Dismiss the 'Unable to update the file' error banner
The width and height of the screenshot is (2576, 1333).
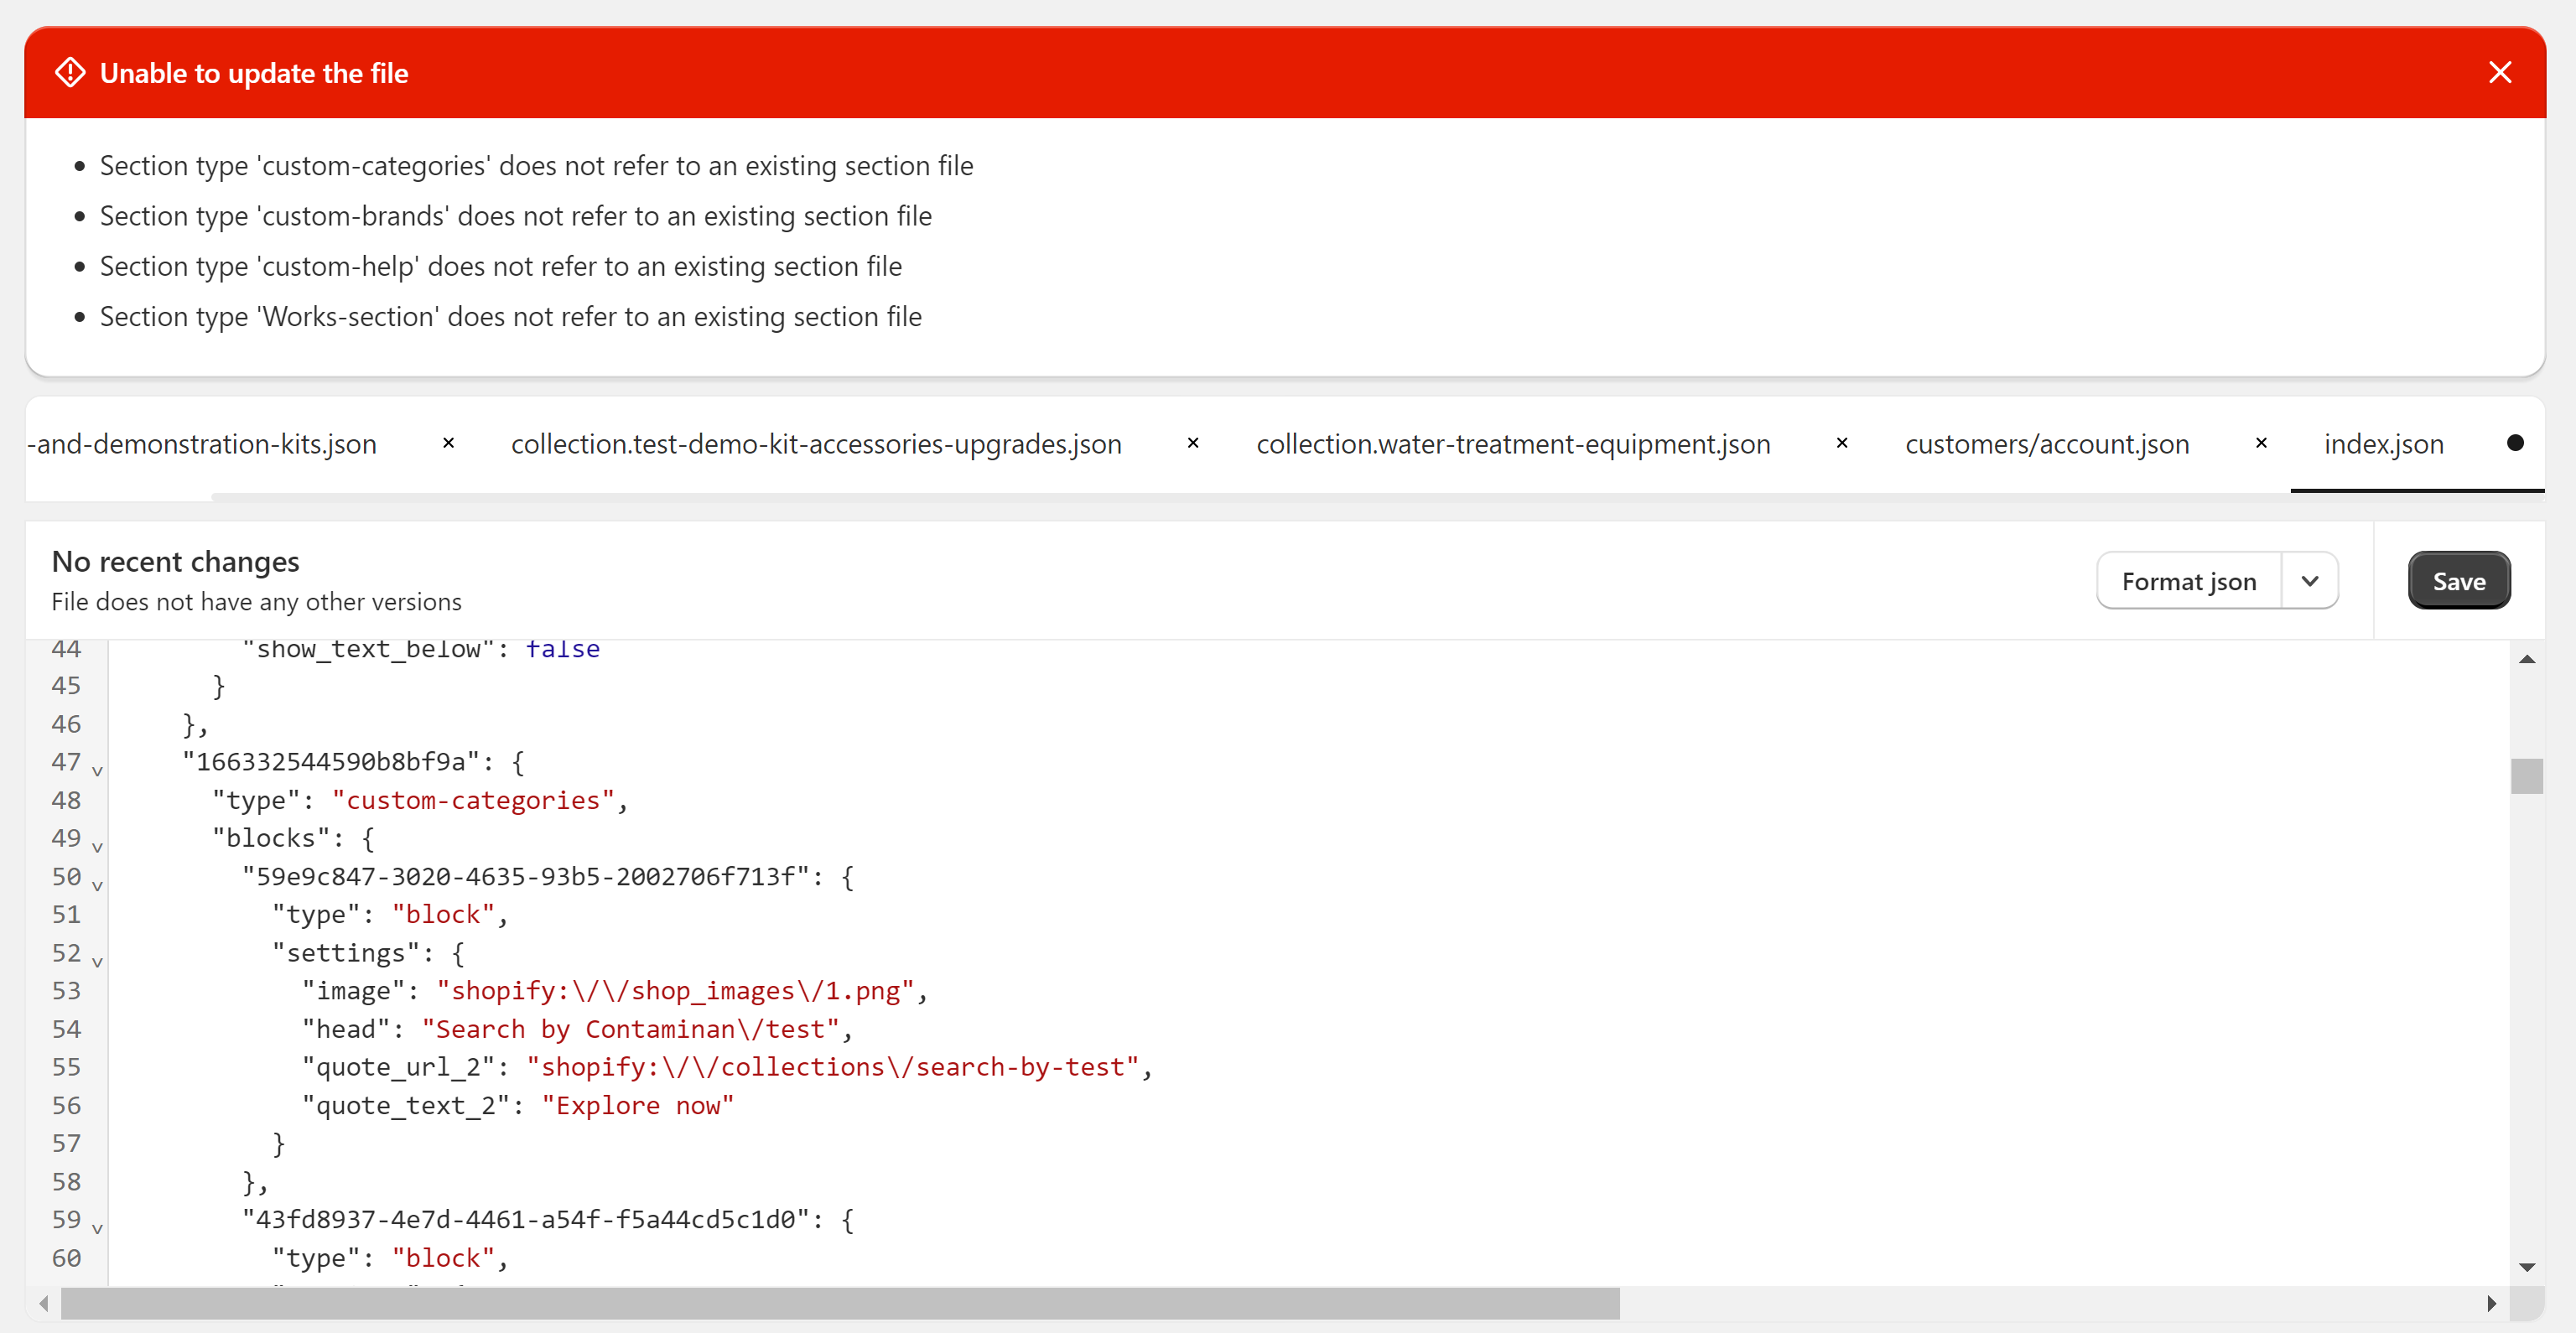click(x=2499, y=73)
